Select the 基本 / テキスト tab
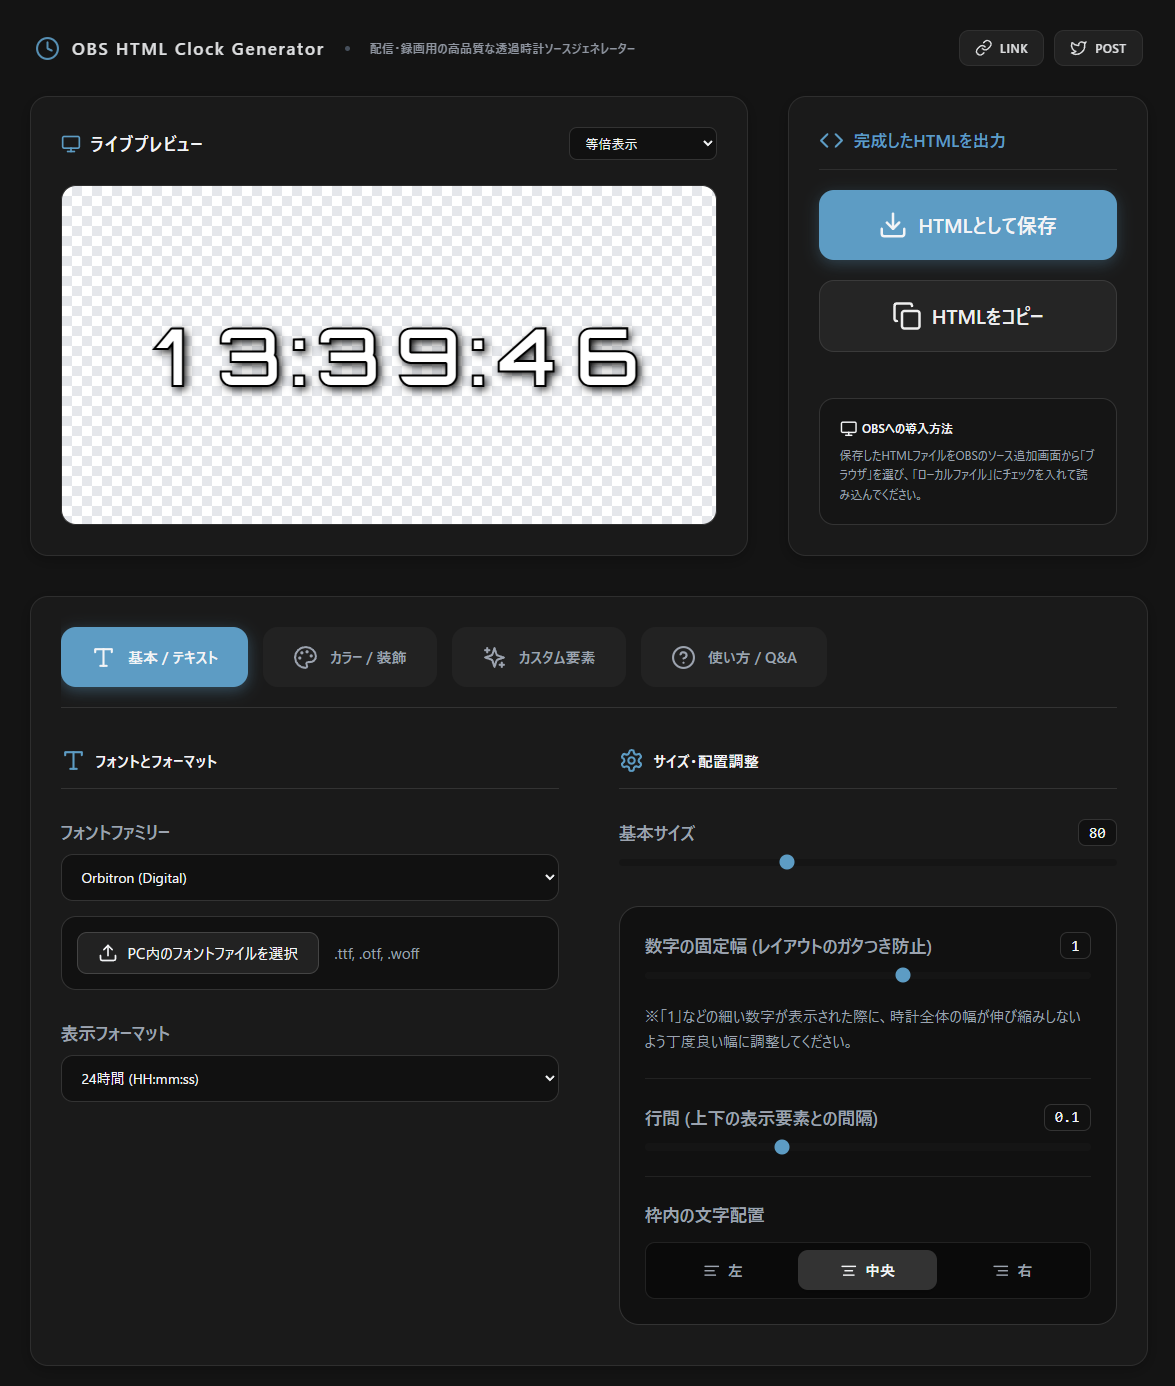The height and width of the screenshot is (1386, 1175). [154, 657]
